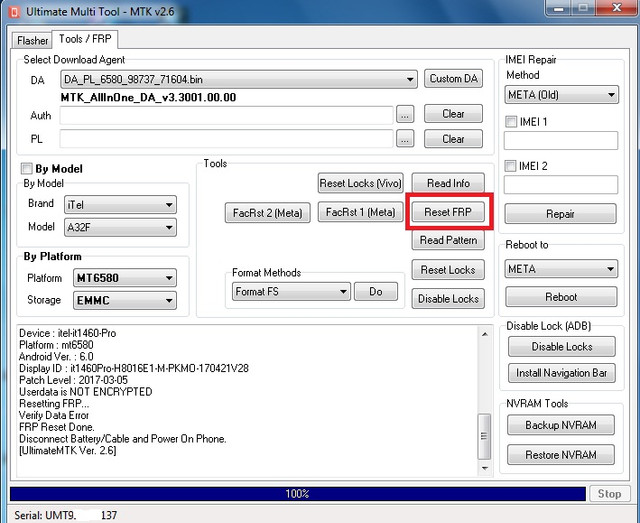Click the 'FRP Reset Done.' log line

coord(57,427)
